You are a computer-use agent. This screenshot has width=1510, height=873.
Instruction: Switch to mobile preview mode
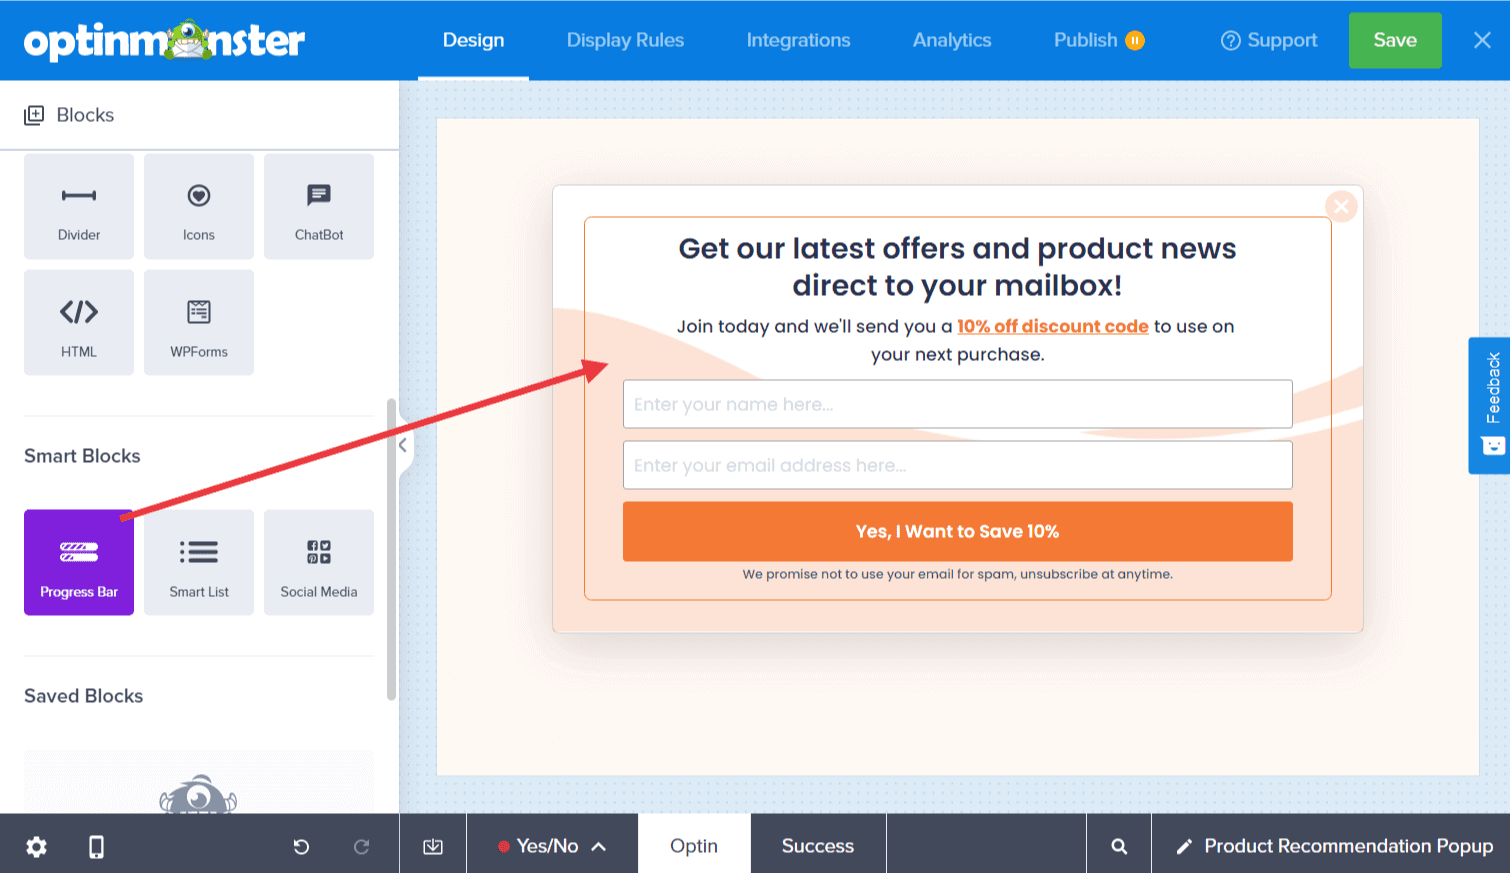96,846
